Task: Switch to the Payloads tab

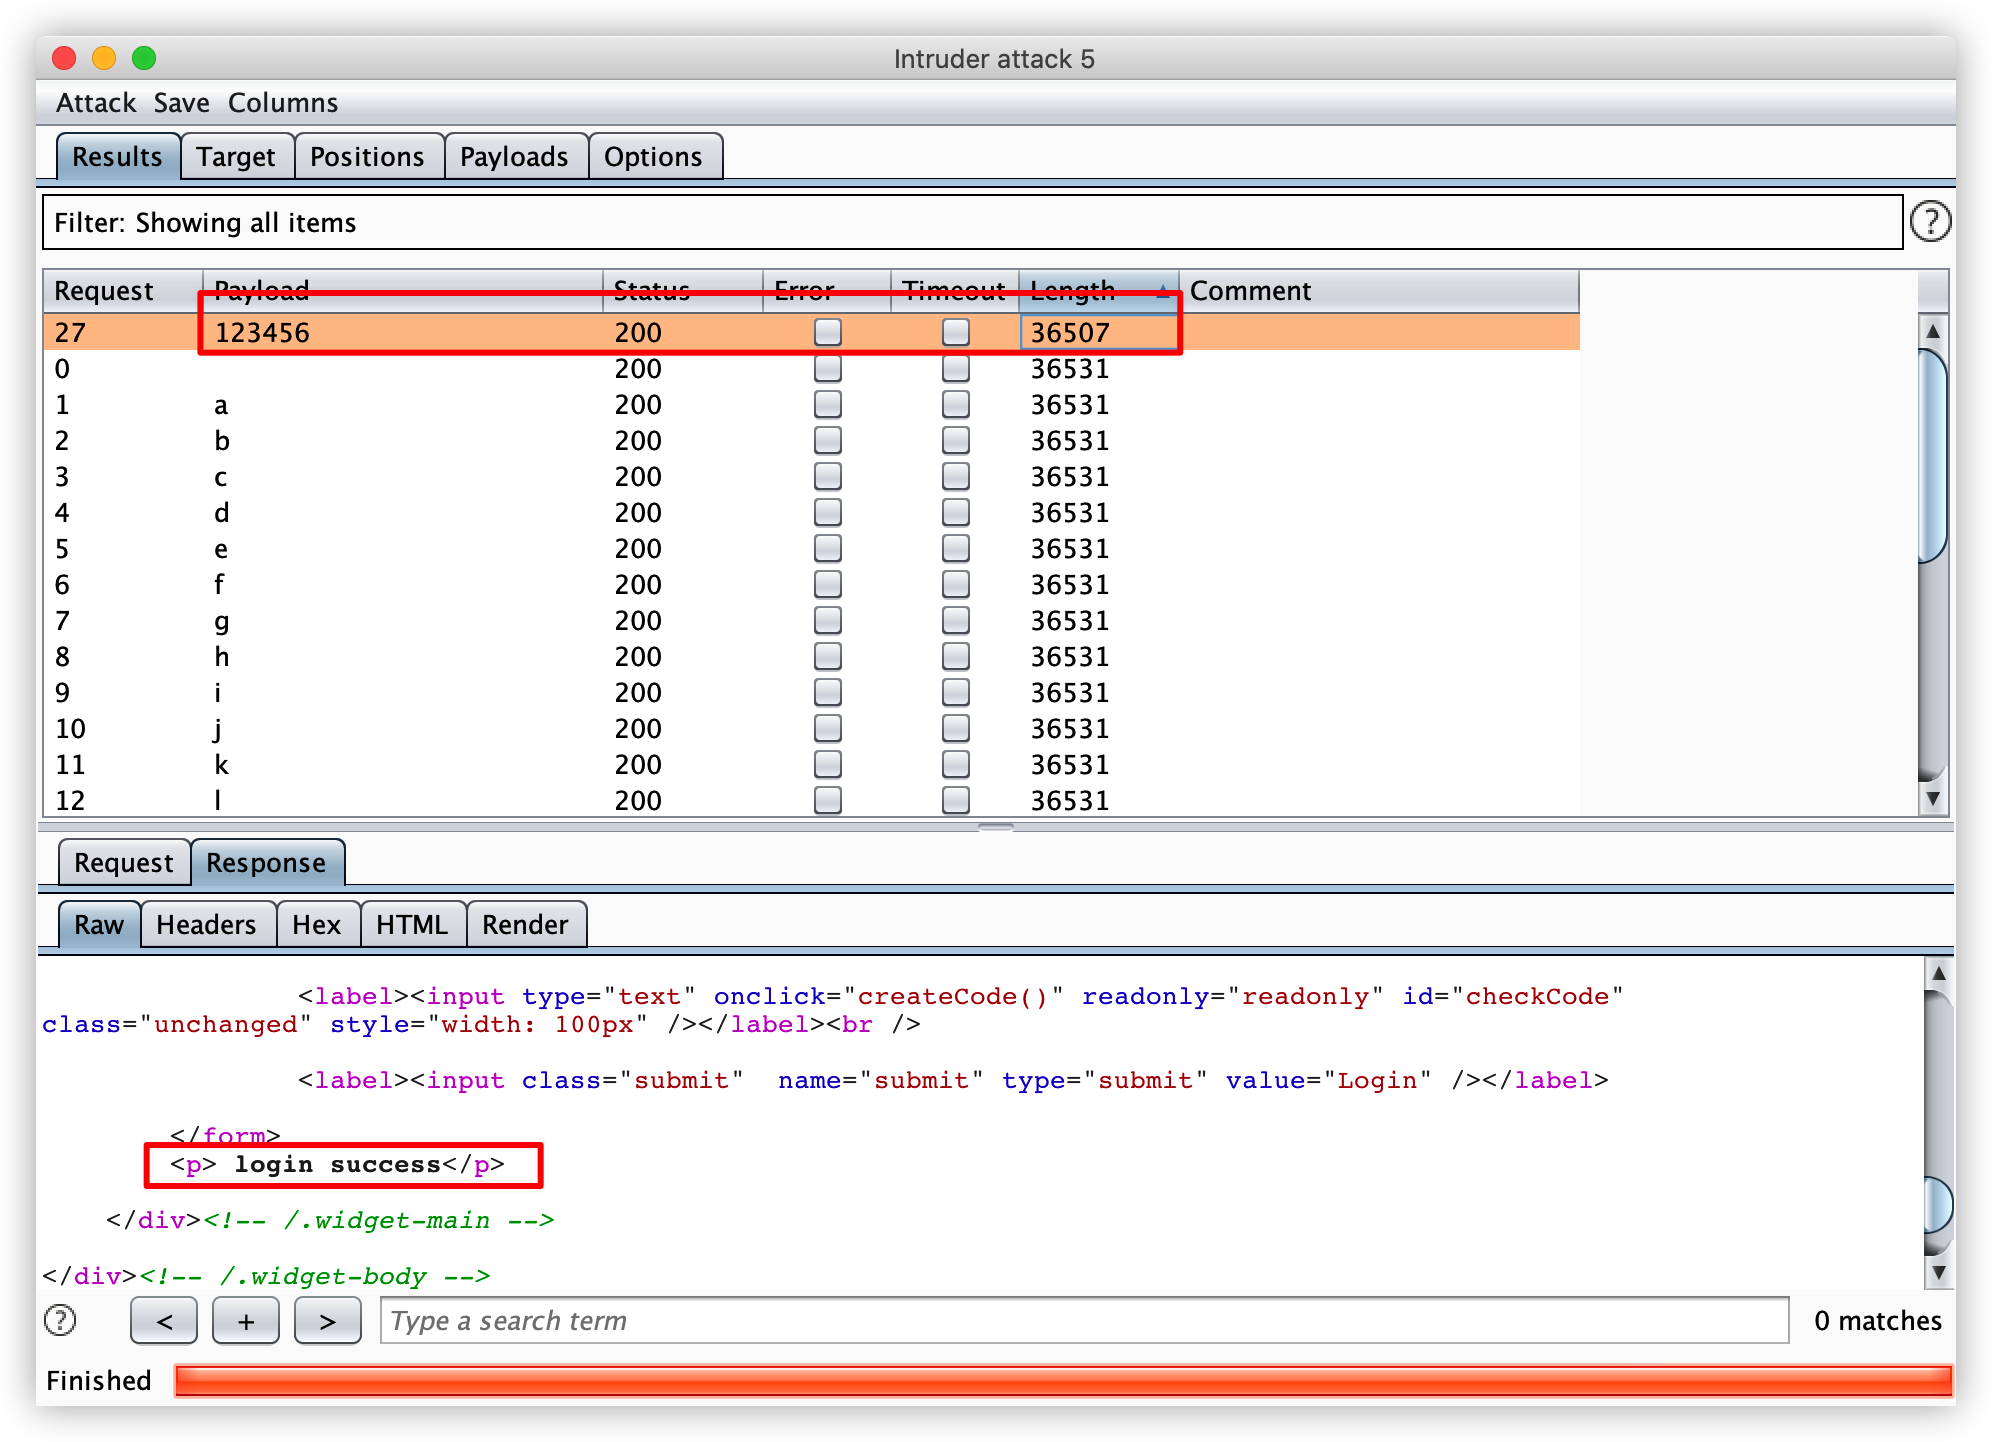Action: 514,157
